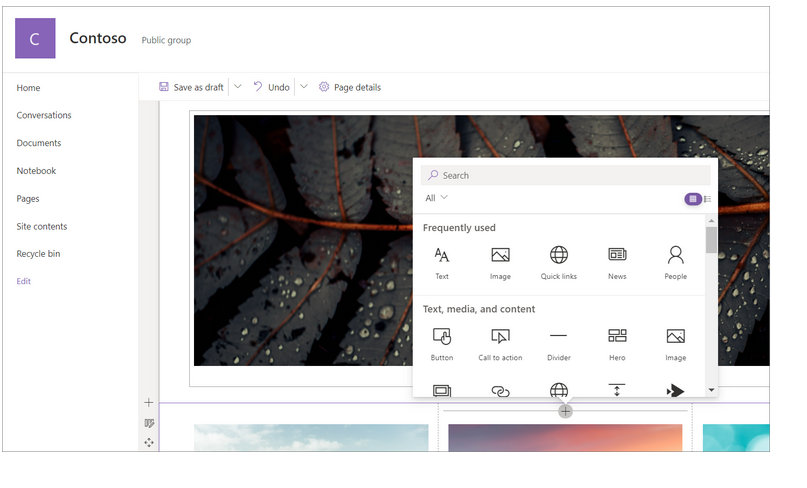Expand the Save as draft dropdown arrow
The height and width of the screenshot is (488, 807).
tap(238, 87)
